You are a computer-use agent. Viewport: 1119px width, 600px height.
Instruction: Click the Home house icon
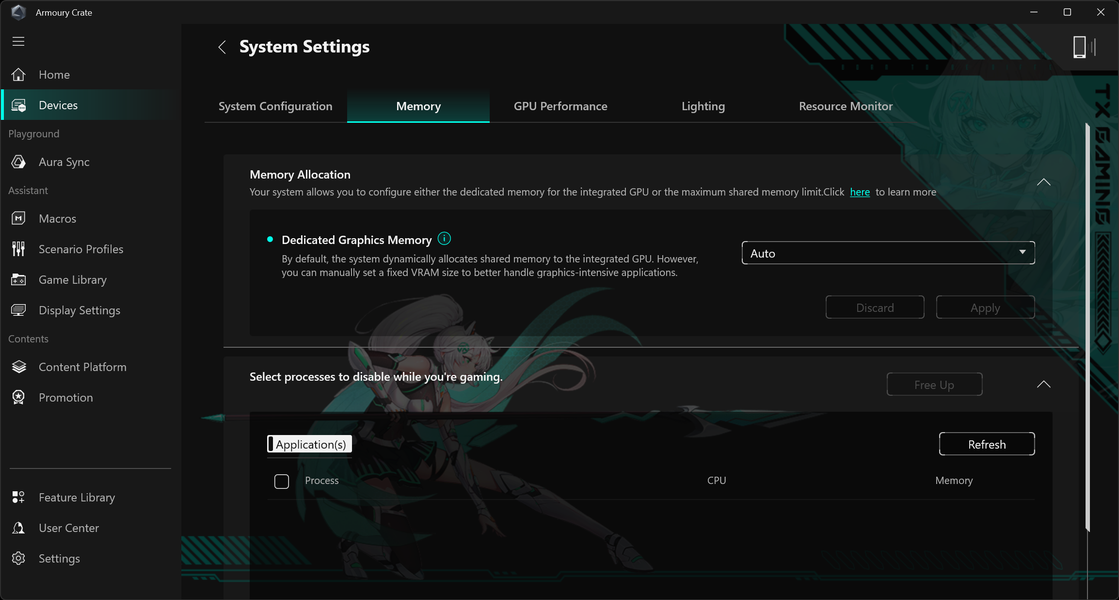coord(19,74)
